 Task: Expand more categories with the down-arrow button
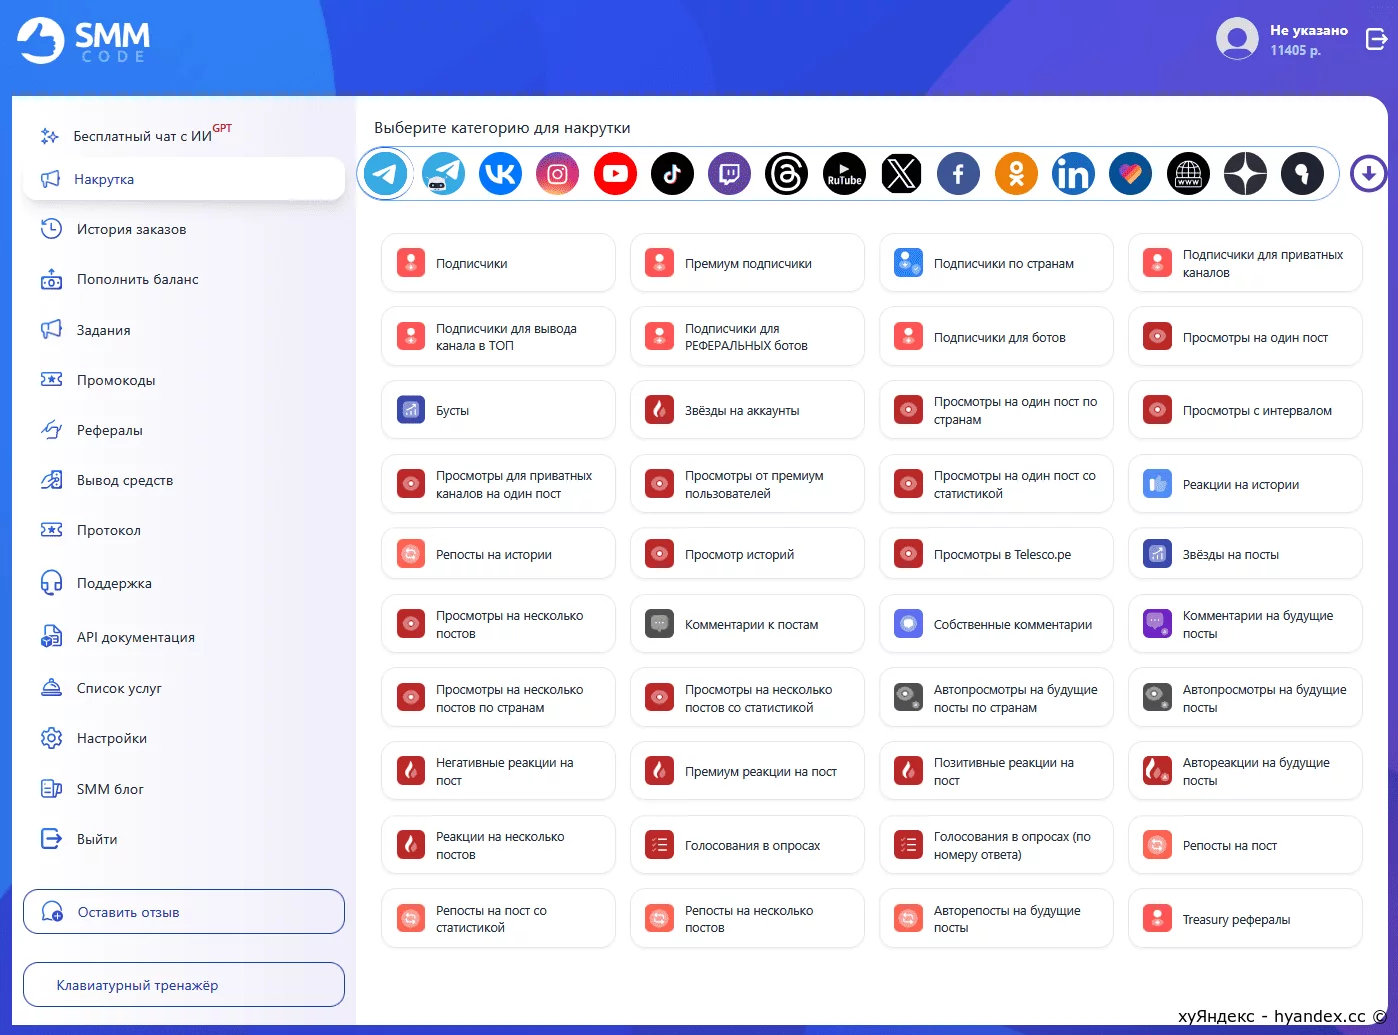1368,174
